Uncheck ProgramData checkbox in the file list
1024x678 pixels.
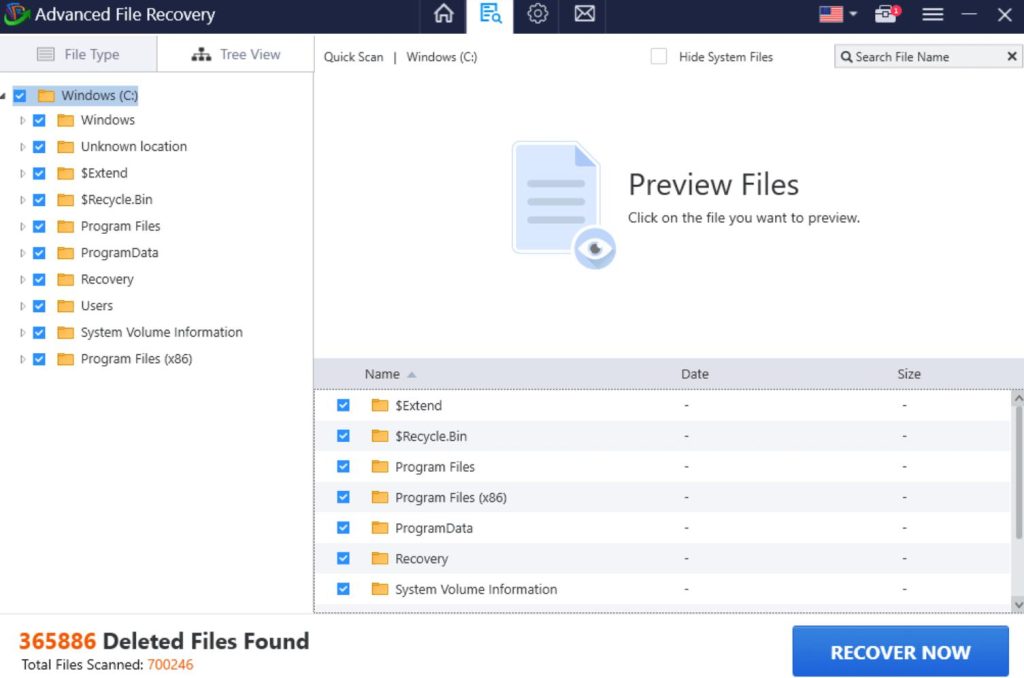pyautogui.click(x=343, y=528)
